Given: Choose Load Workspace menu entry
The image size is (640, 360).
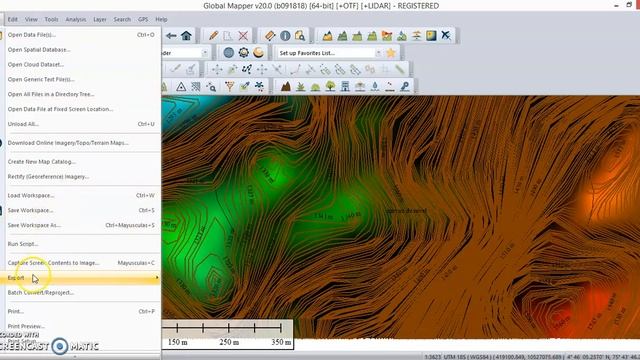Looking at the screenshot, I should tap(82, 196).
